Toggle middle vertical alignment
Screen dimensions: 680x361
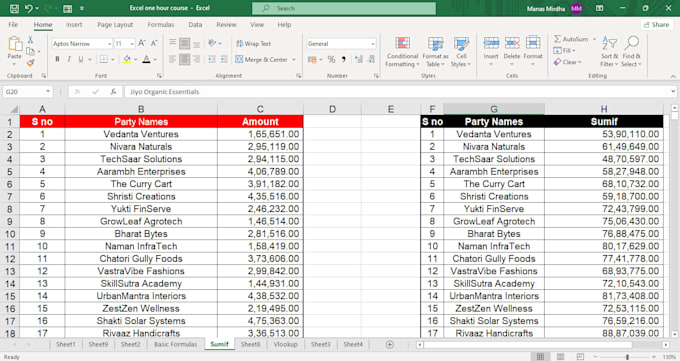[184, 43]
